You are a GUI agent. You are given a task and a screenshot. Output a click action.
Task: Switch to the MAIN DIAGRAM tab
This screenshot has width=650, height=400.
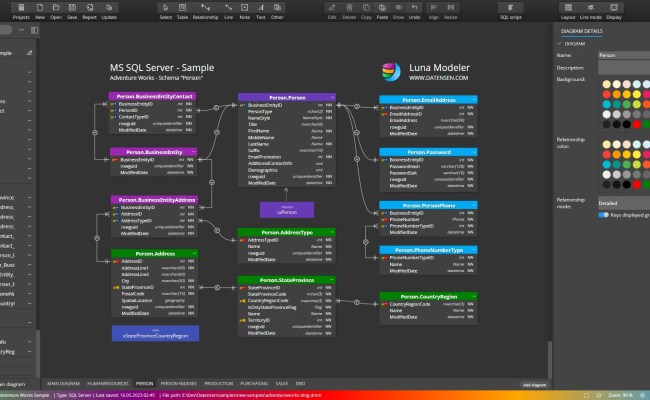pyautogui.click(x=63, y=383)
